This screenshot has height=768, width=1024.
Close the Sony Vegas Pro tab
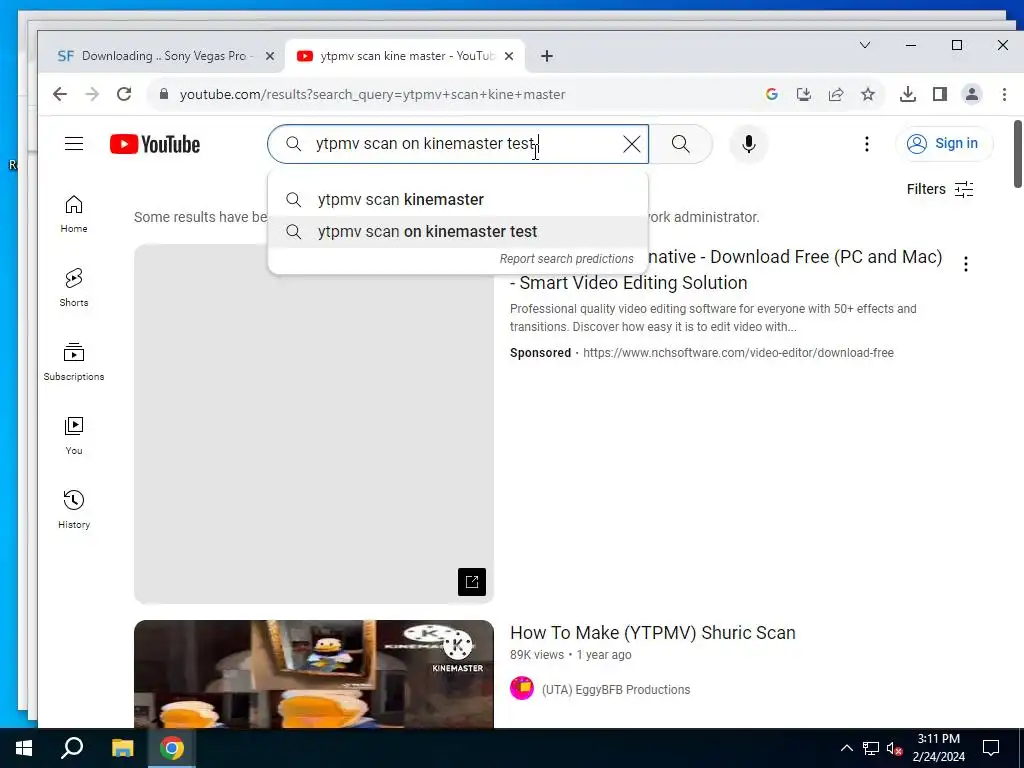pyautogui.click(x=270, y=56)
